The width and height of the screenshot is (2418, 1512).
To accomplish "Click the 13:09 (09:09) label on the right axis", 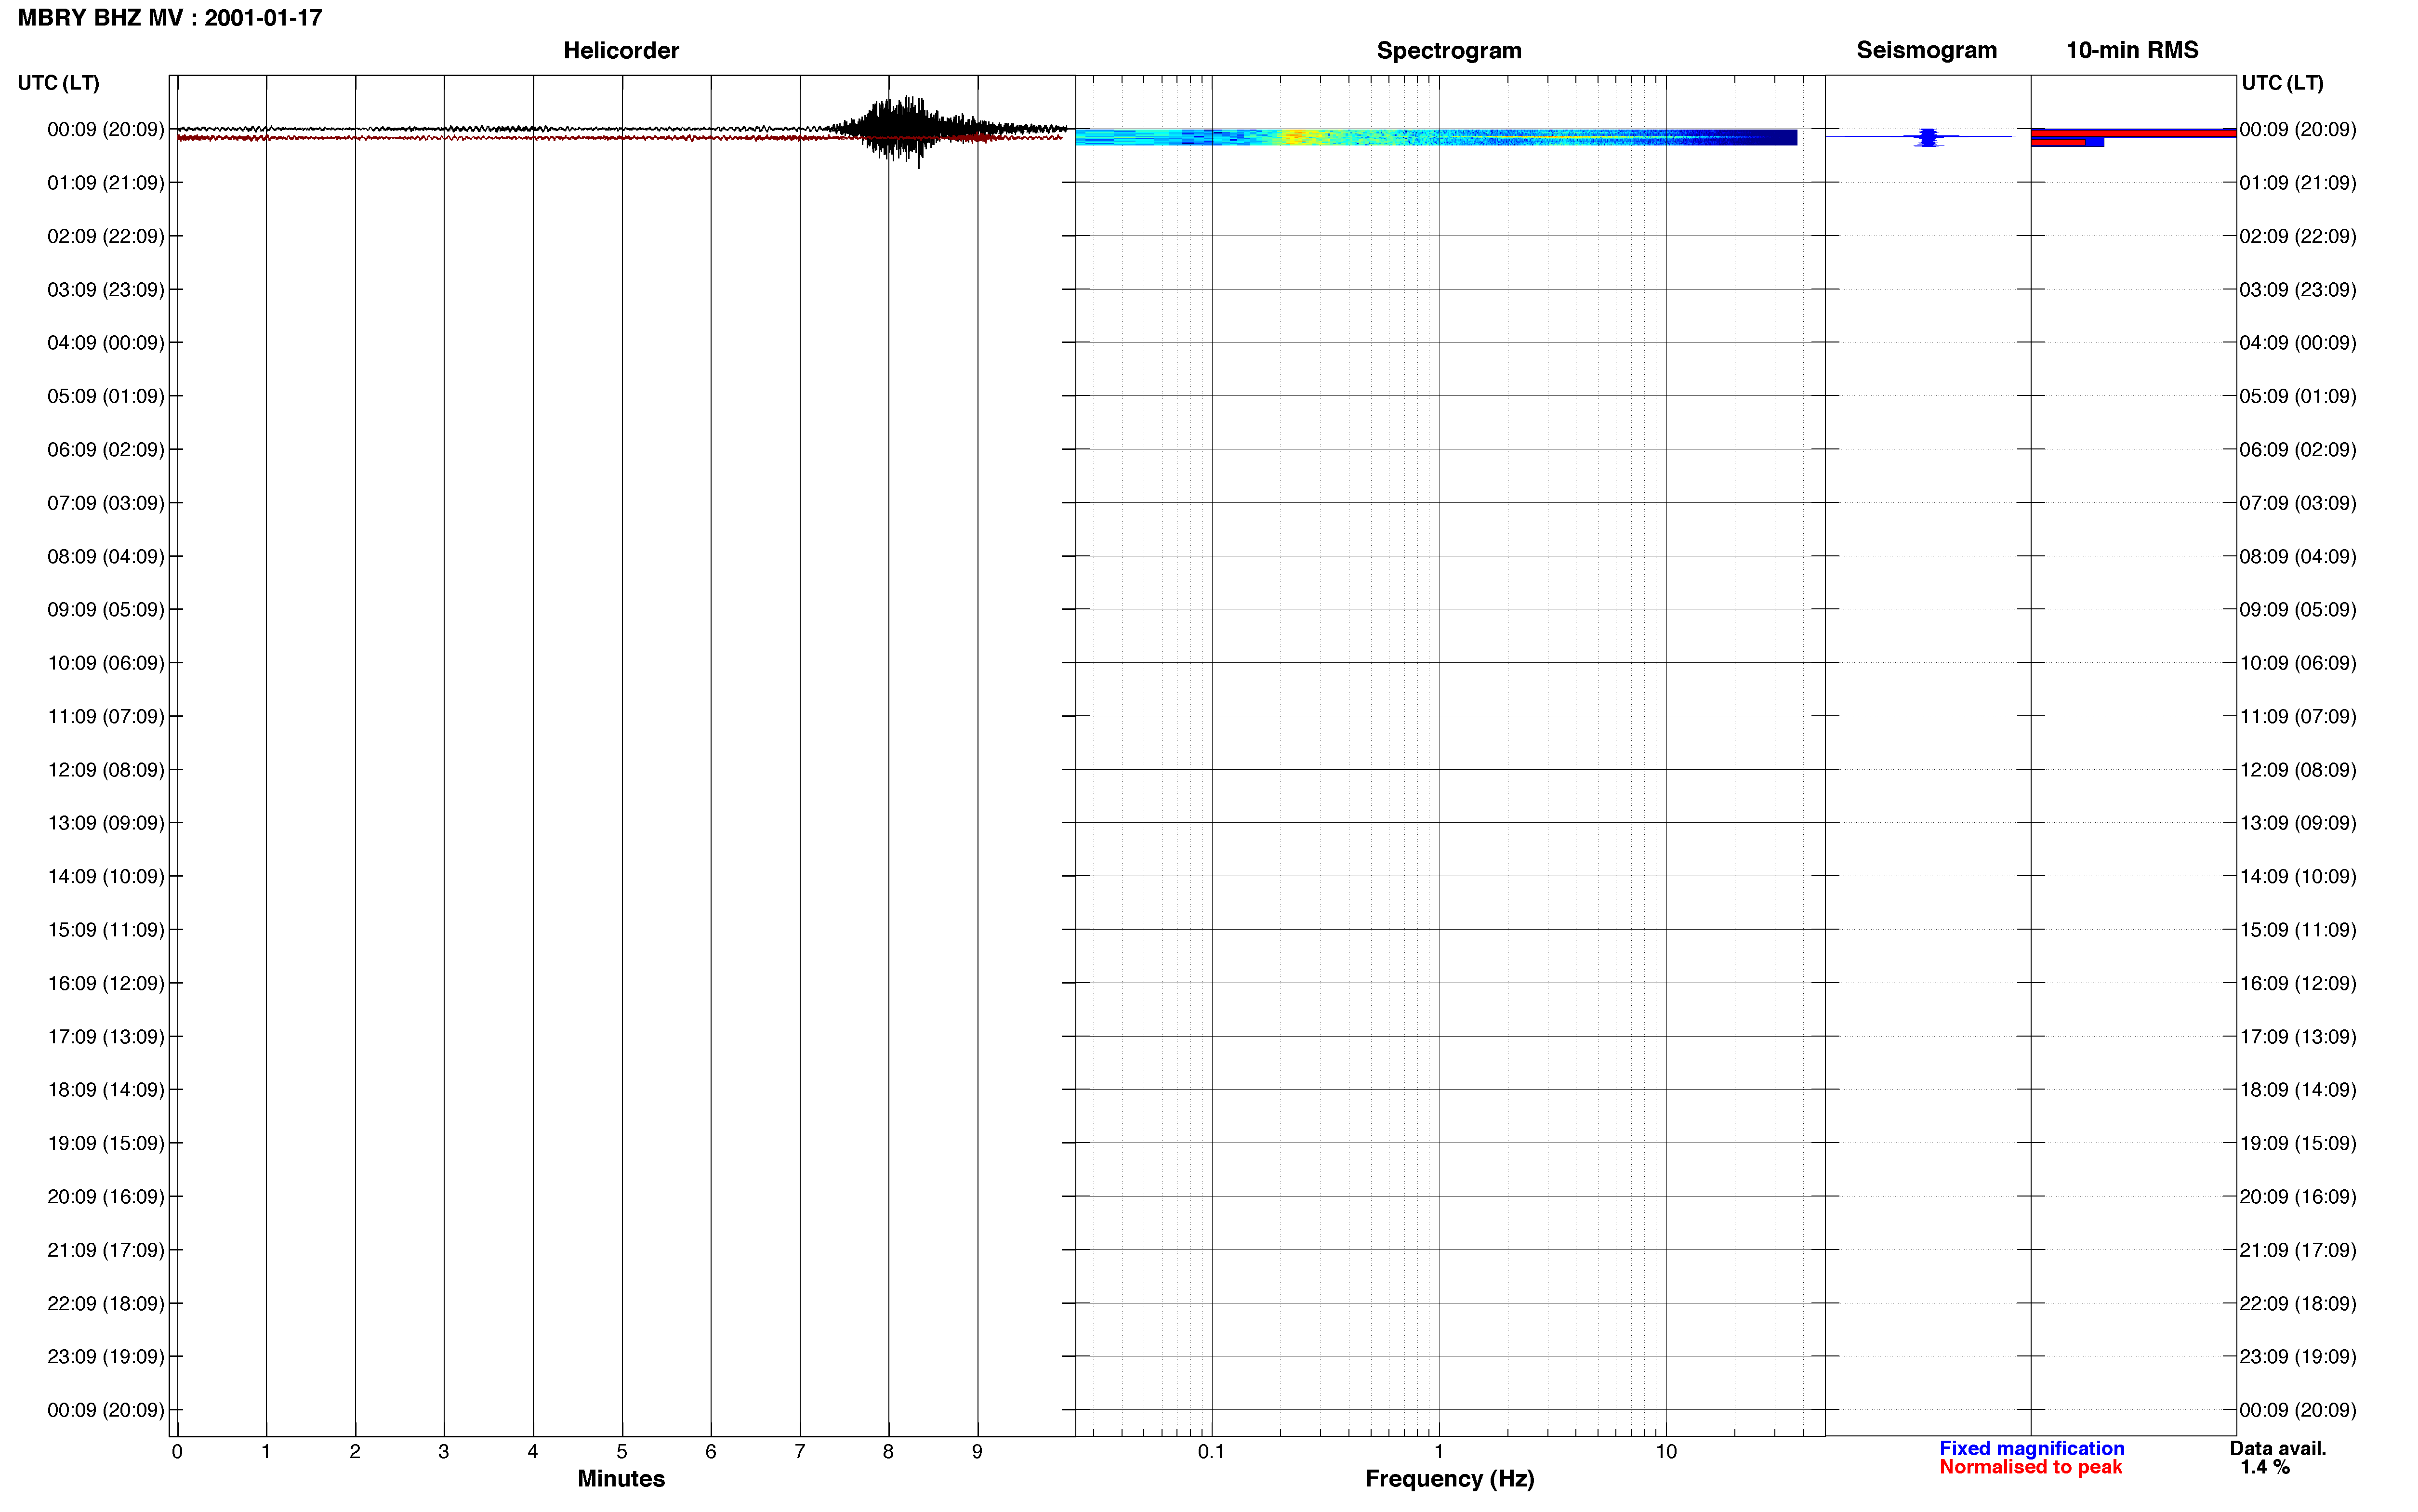I will pos(2298,823).
